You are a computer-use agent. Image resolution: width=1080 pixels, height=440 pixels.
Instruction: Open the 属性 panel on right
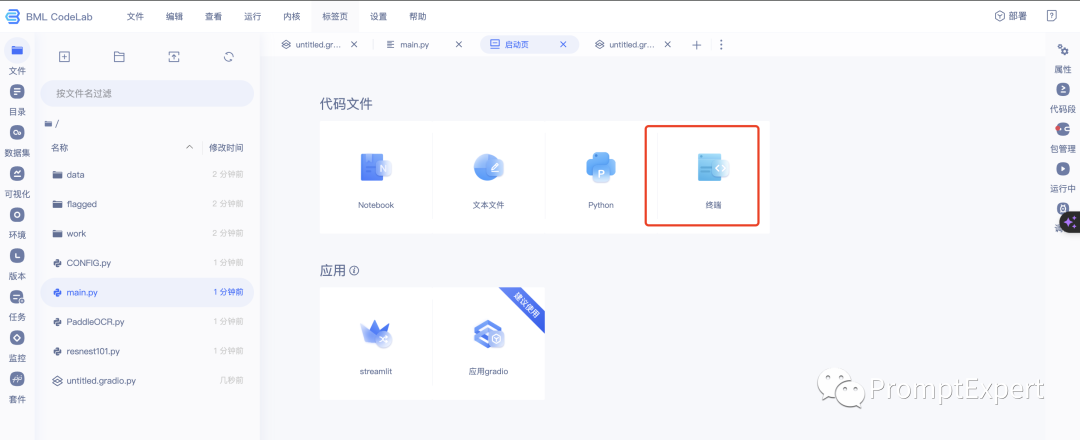point(1063,58)
